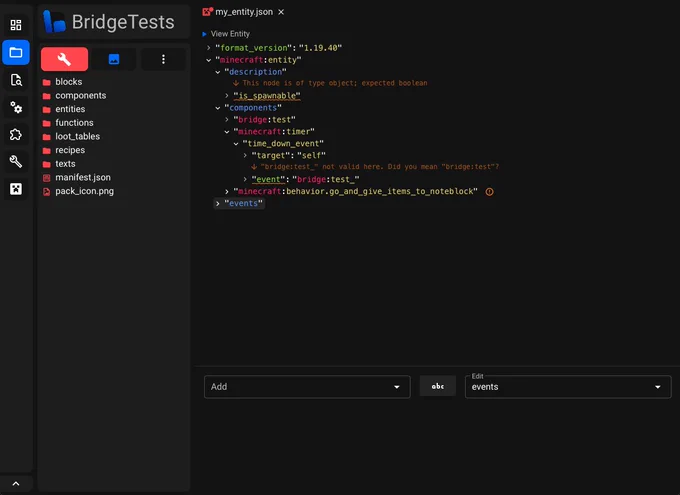Select the my_entity.json tab label
Image resolution: width=680 pixels, height=495 pixels.
tap(244, 12)
